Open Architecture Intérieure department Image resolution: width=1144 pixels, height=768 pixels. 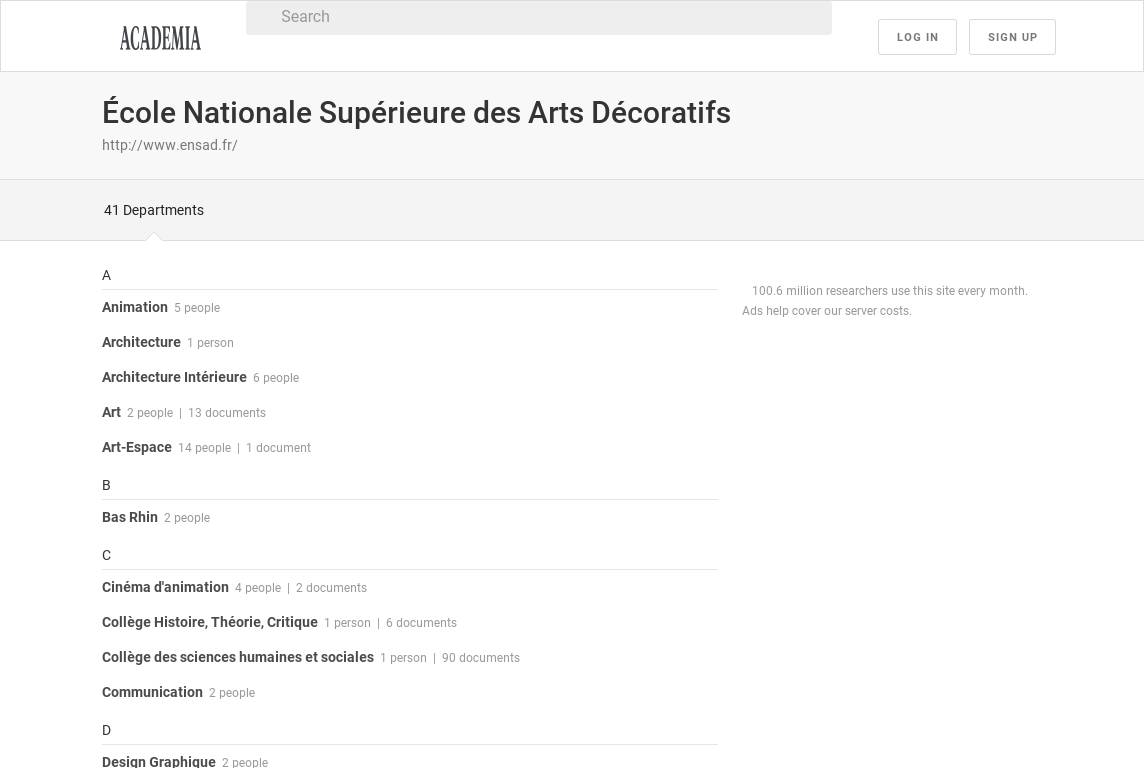tap(174, 377)
